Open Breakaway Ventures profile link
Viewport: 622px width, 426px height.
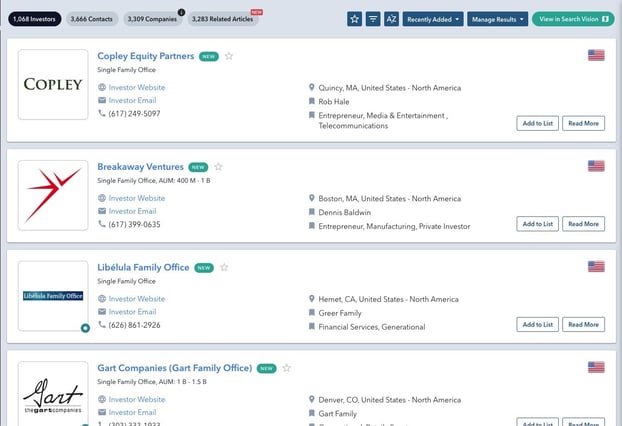coord(140,167)
